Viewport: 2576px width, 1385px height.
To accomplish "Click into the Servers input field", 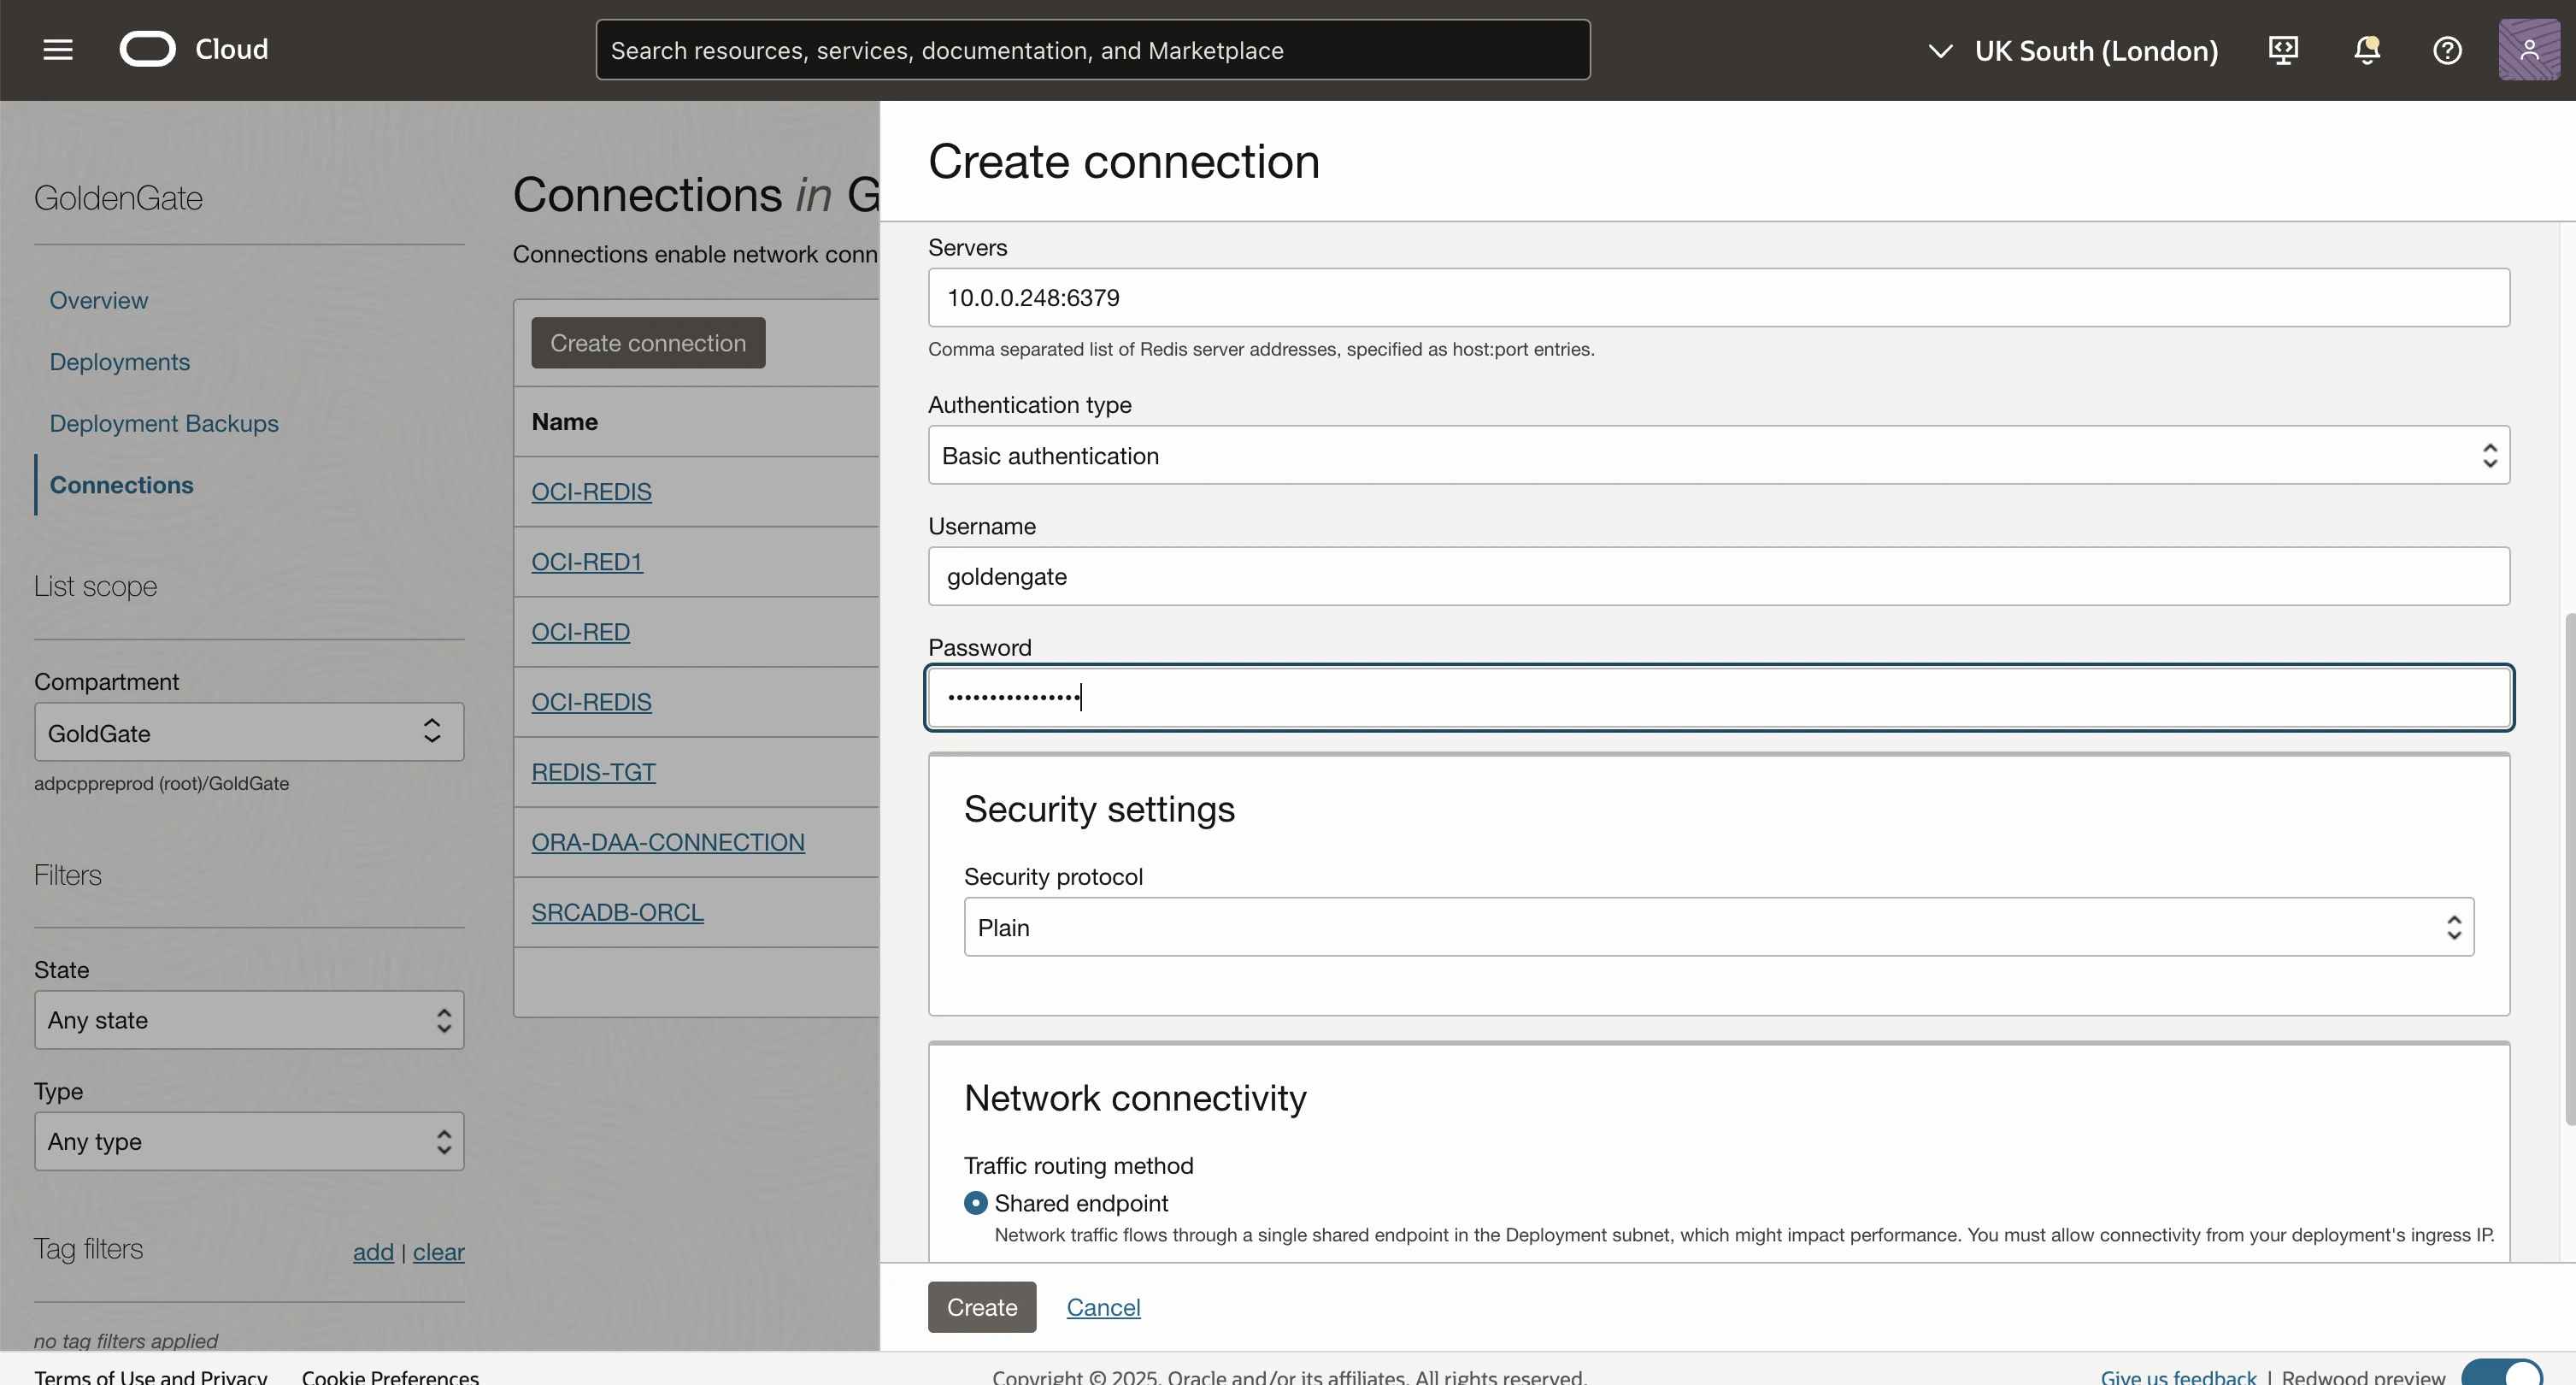I will pyautogui.click(x=1718, y=298).
